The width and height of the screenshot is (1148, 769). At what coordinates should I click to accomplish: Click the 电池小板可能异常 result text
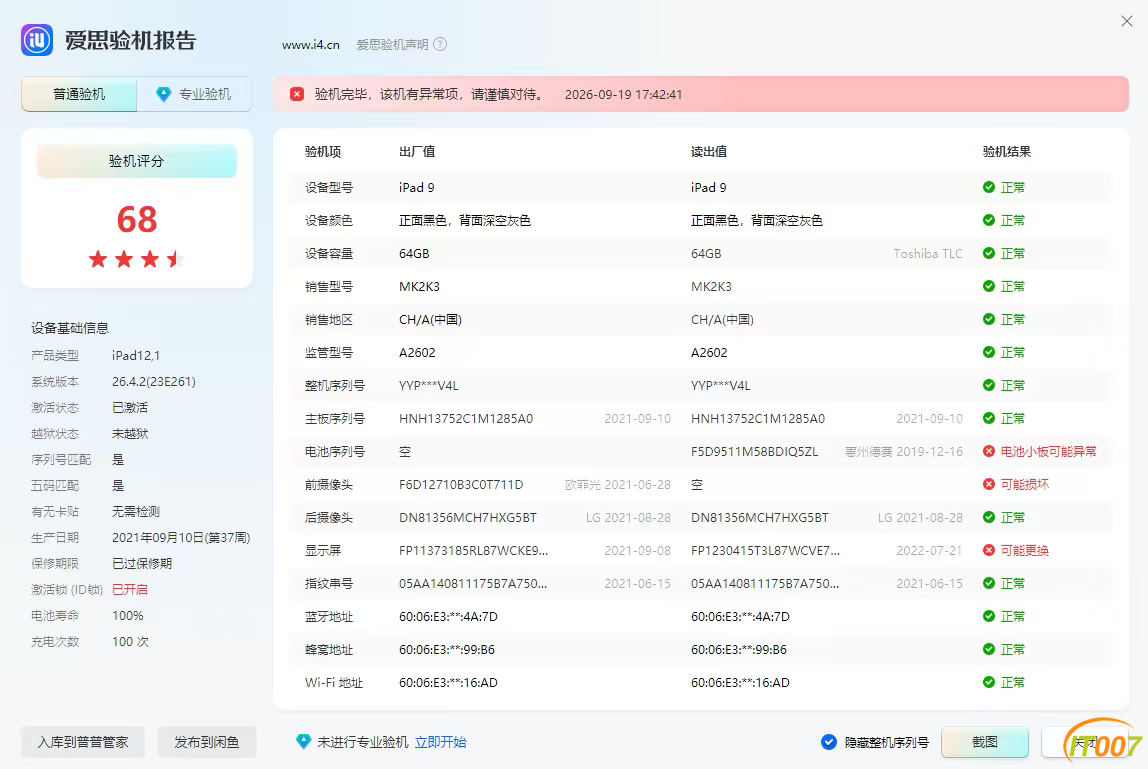click(1048, 451)
